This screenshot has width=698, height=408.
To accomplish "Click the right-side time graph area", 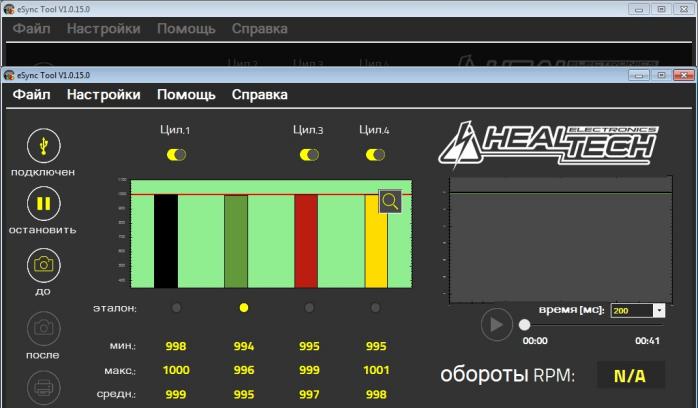I will point(561,240).
